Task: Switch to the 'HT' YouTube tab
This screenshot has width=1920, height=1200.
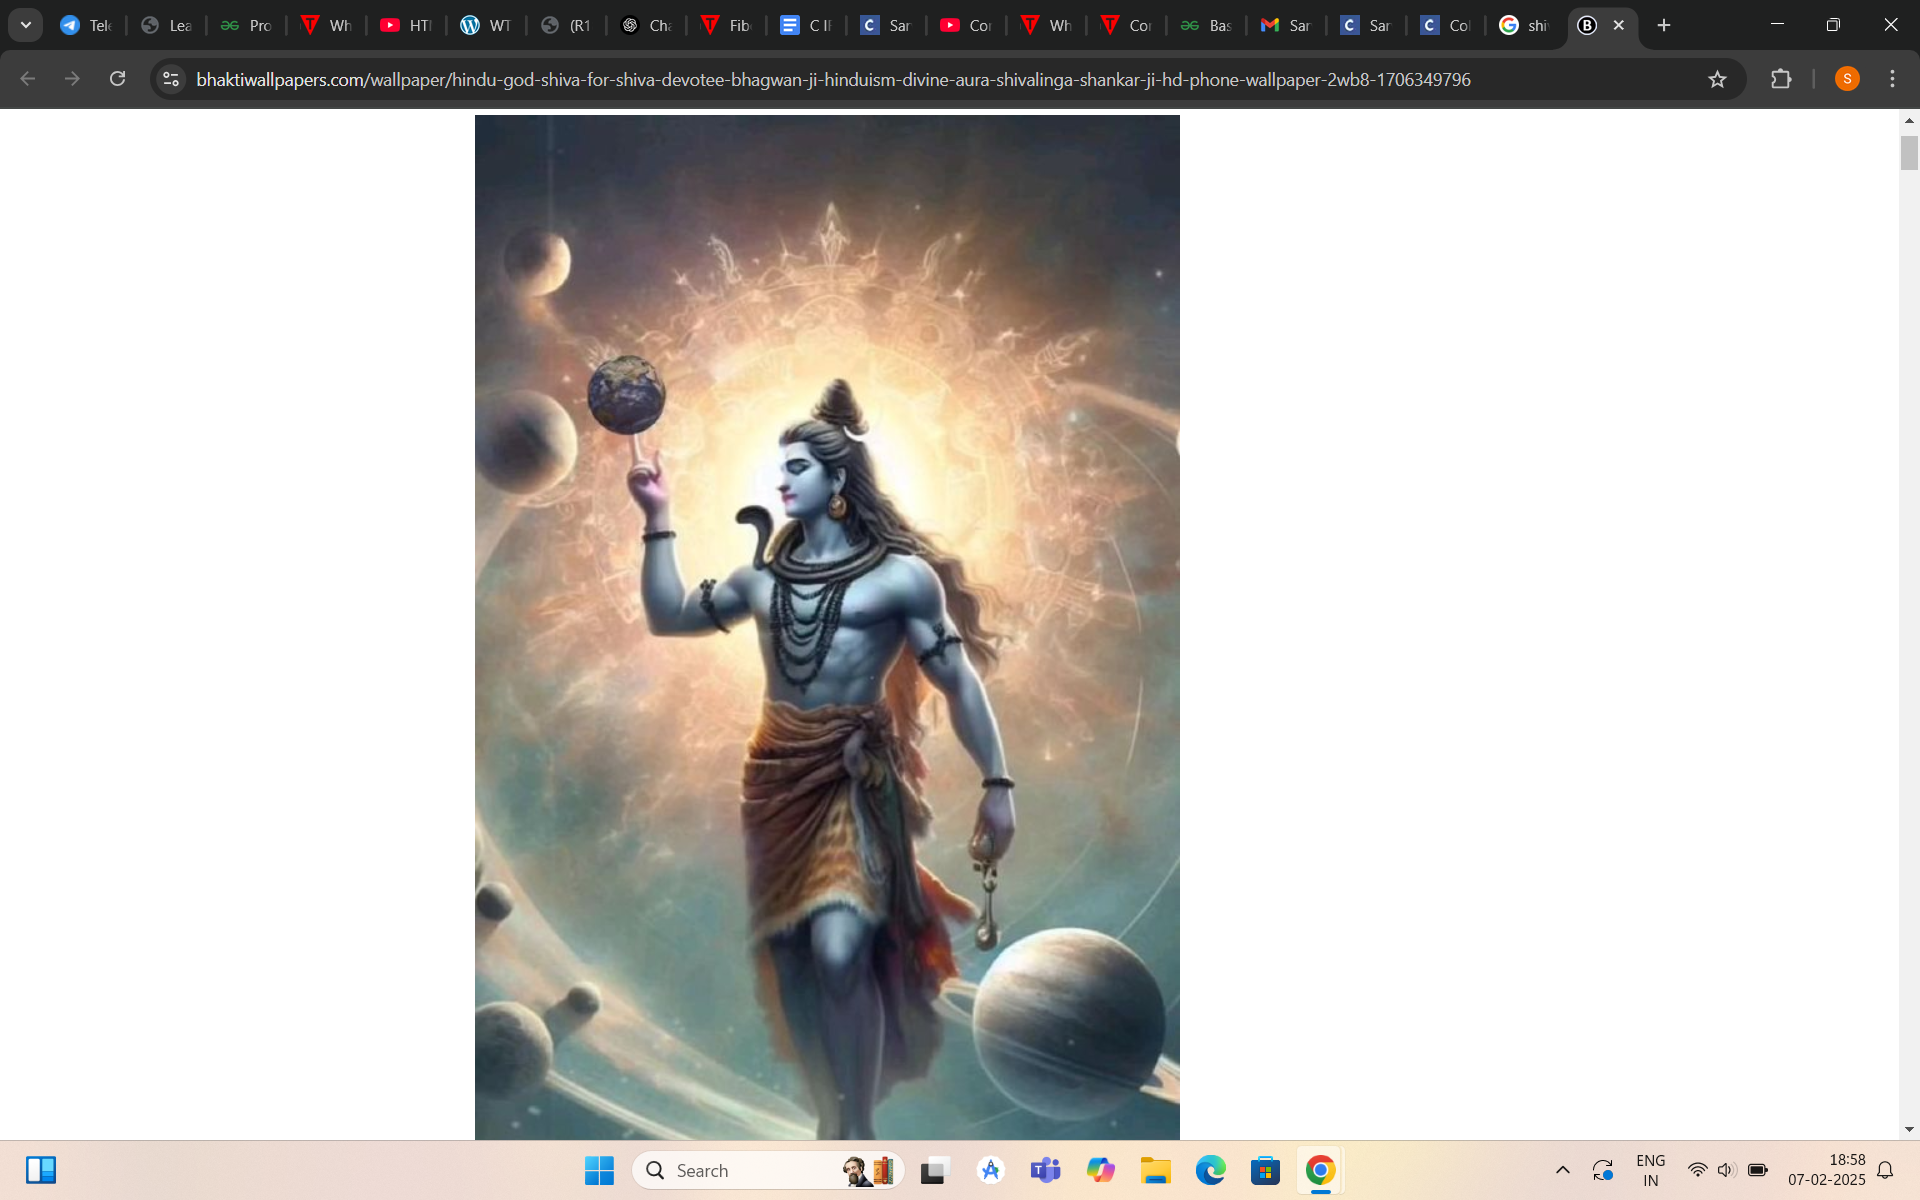Action: 406,25
